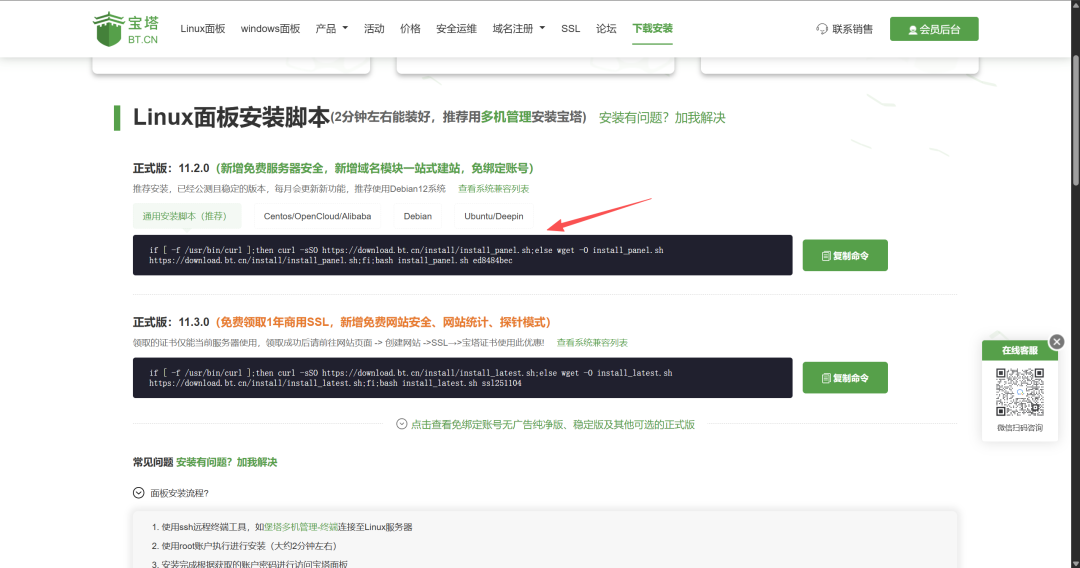Open the SSL nav link
The height and width of the screenshot is (568, 1080).
(x=570, y=29)
